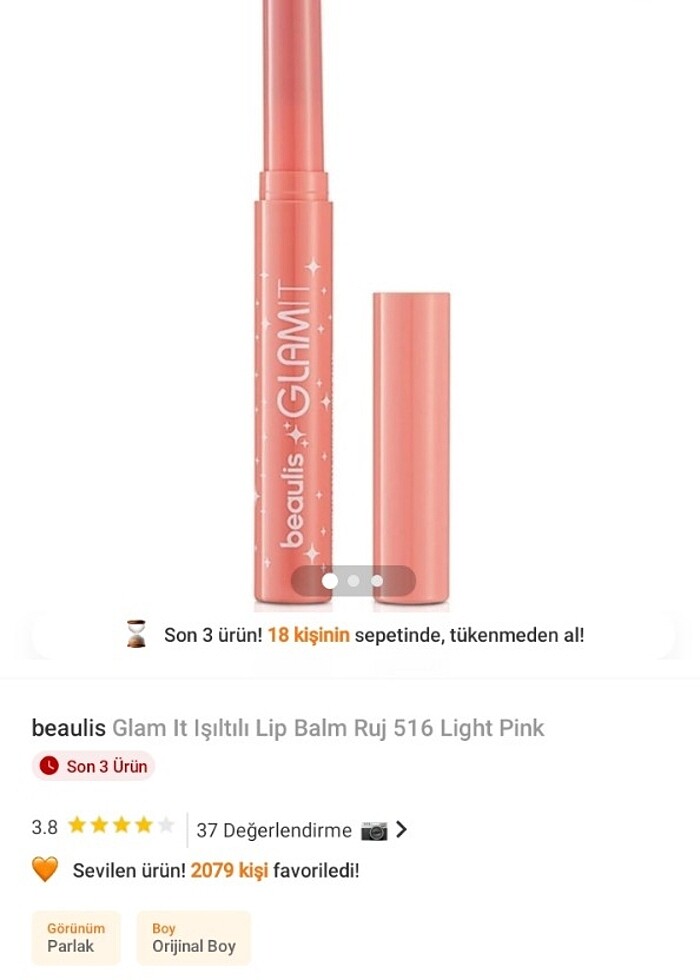Open reviews via the right chevron arrow
Screen dimensions: 700x980
click(401, 830)
